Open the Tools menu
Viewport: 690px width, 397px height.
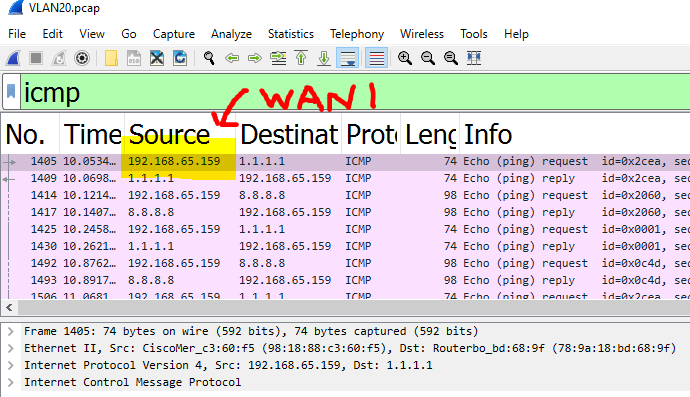[x=473, y=34]
